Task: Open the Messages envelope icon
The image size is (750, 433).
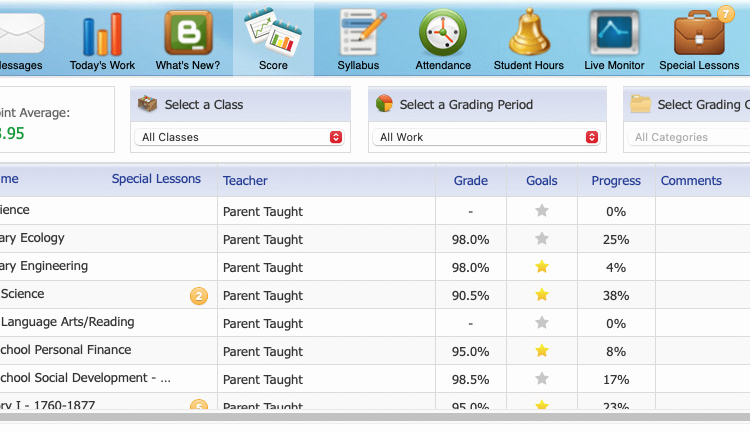Action: [20, 35]
